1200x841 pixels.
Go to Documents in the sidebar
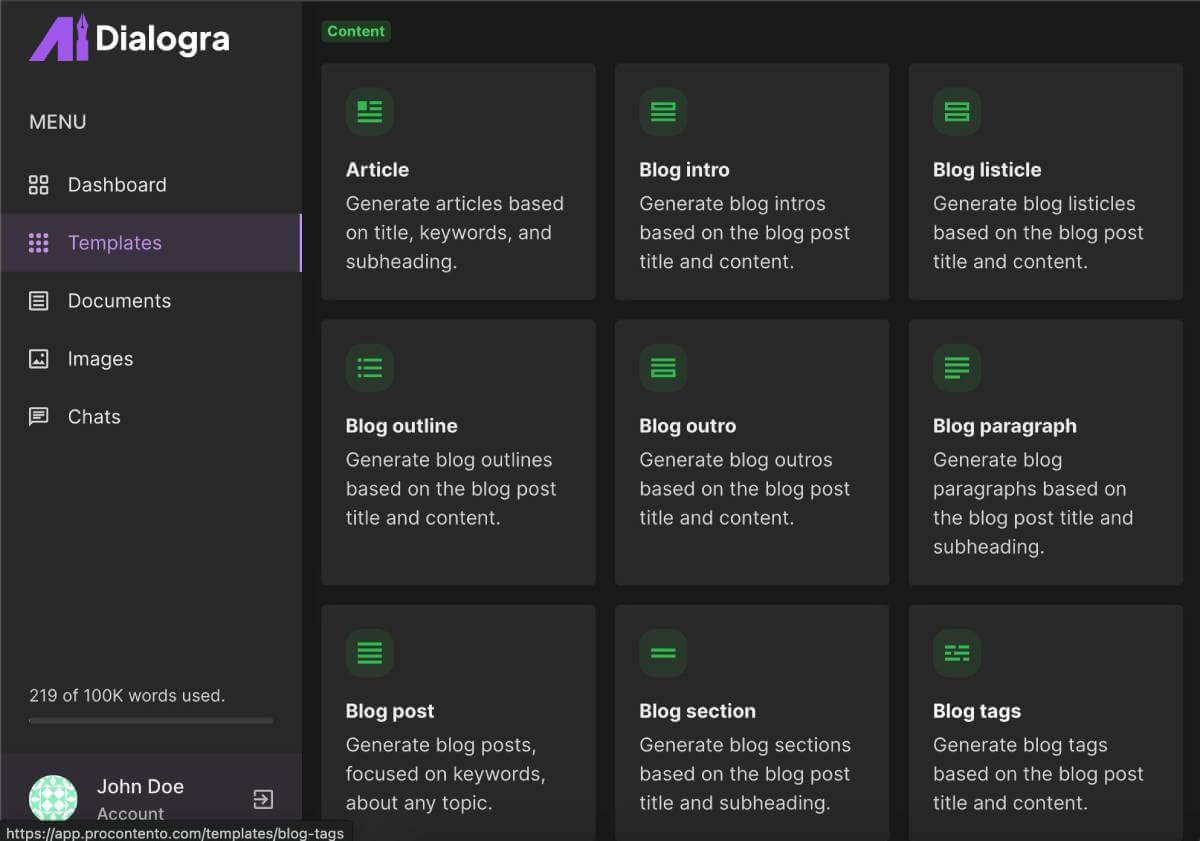(151, 301)
